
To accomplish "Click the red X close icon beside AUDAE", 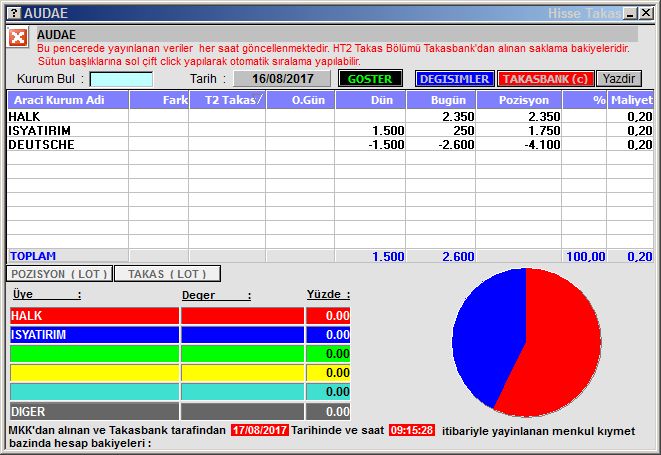I will 18,38.
